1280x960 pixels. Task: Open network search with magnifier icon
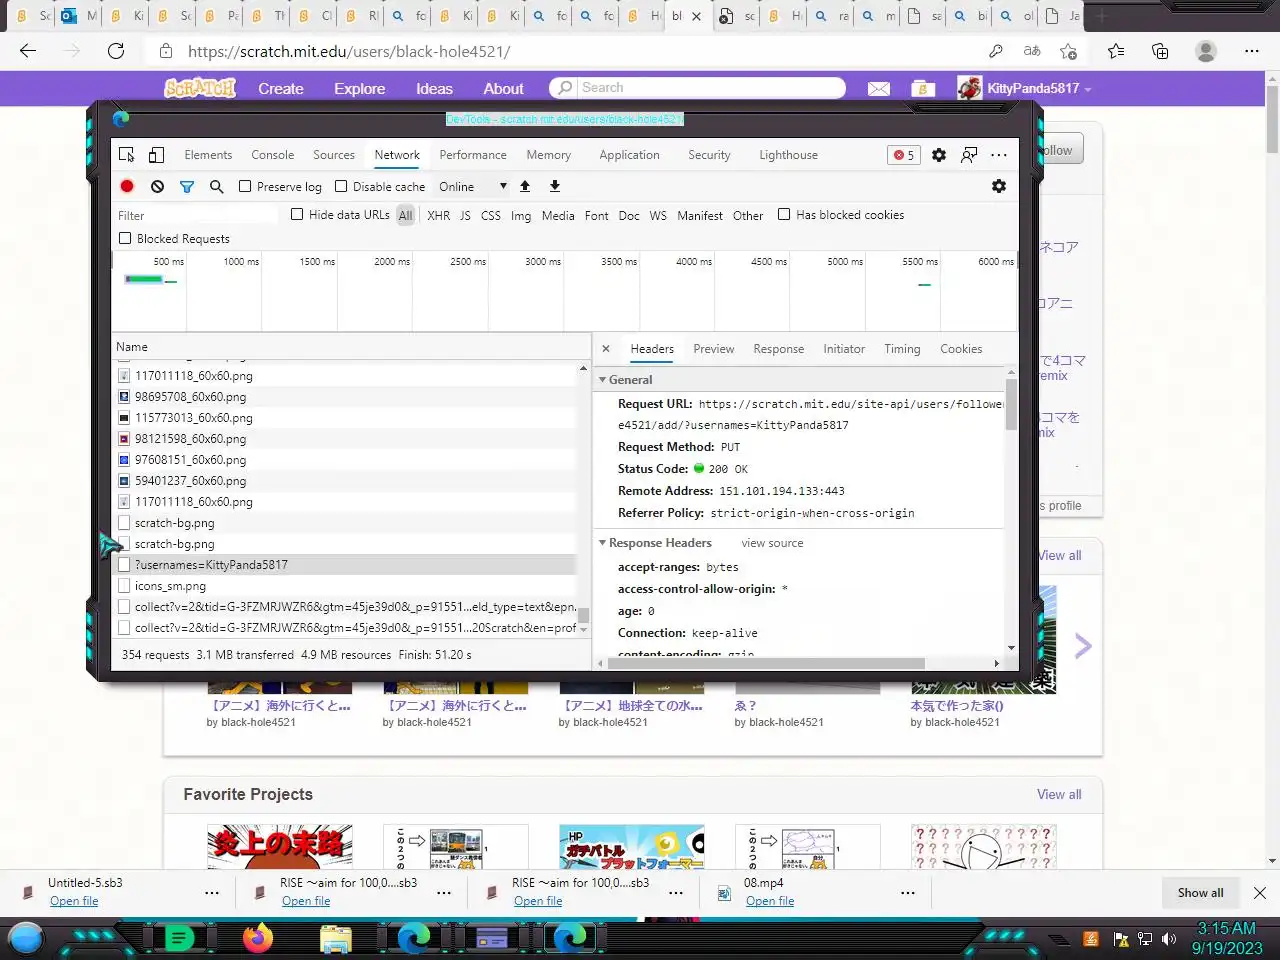pyautogui.click(x=216, y=186)
